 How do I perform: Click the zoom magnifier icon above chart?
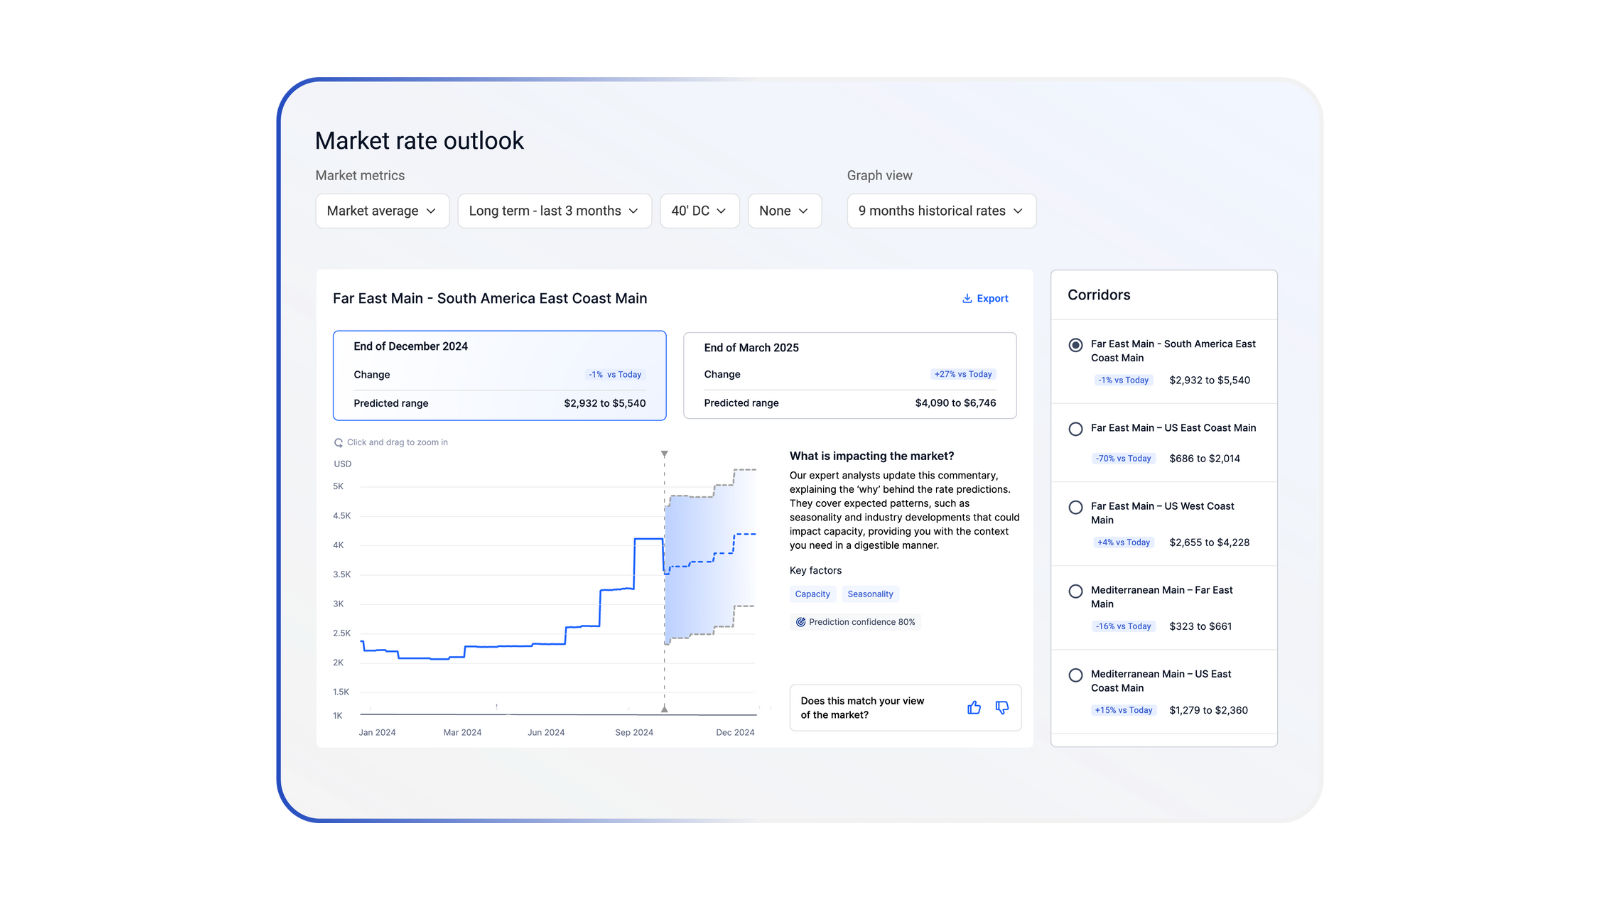click(x=339, y=442)
